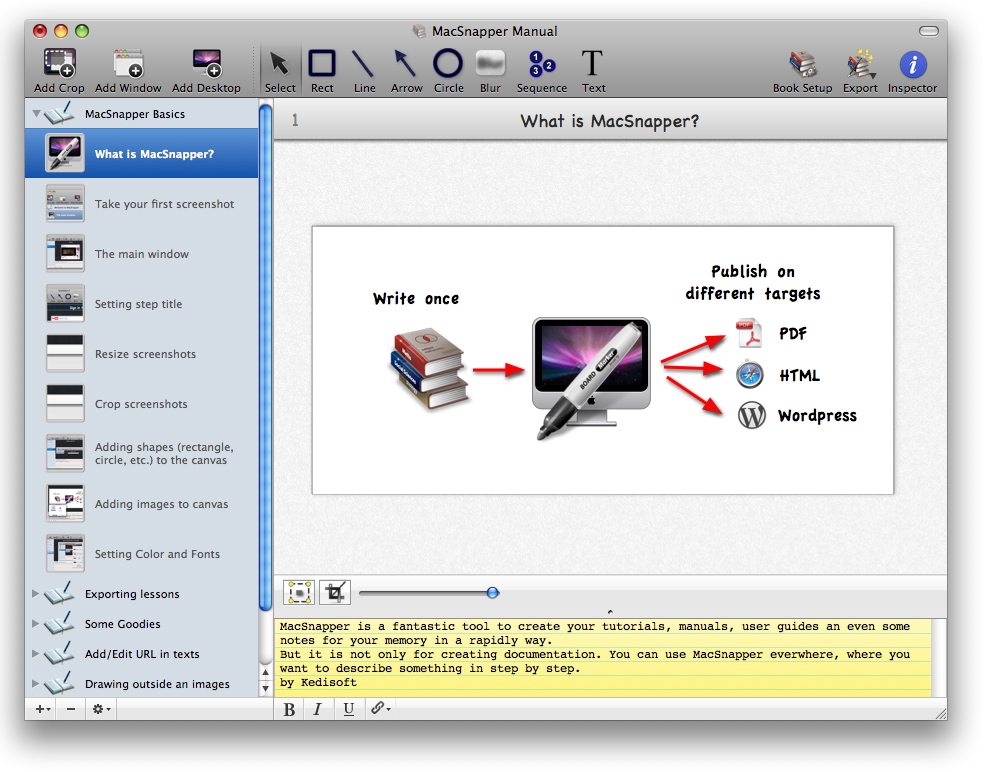The image size is (985, 772).
Task: Click the minus remove button below the sidebar
Action: click(x=71, y=709)
